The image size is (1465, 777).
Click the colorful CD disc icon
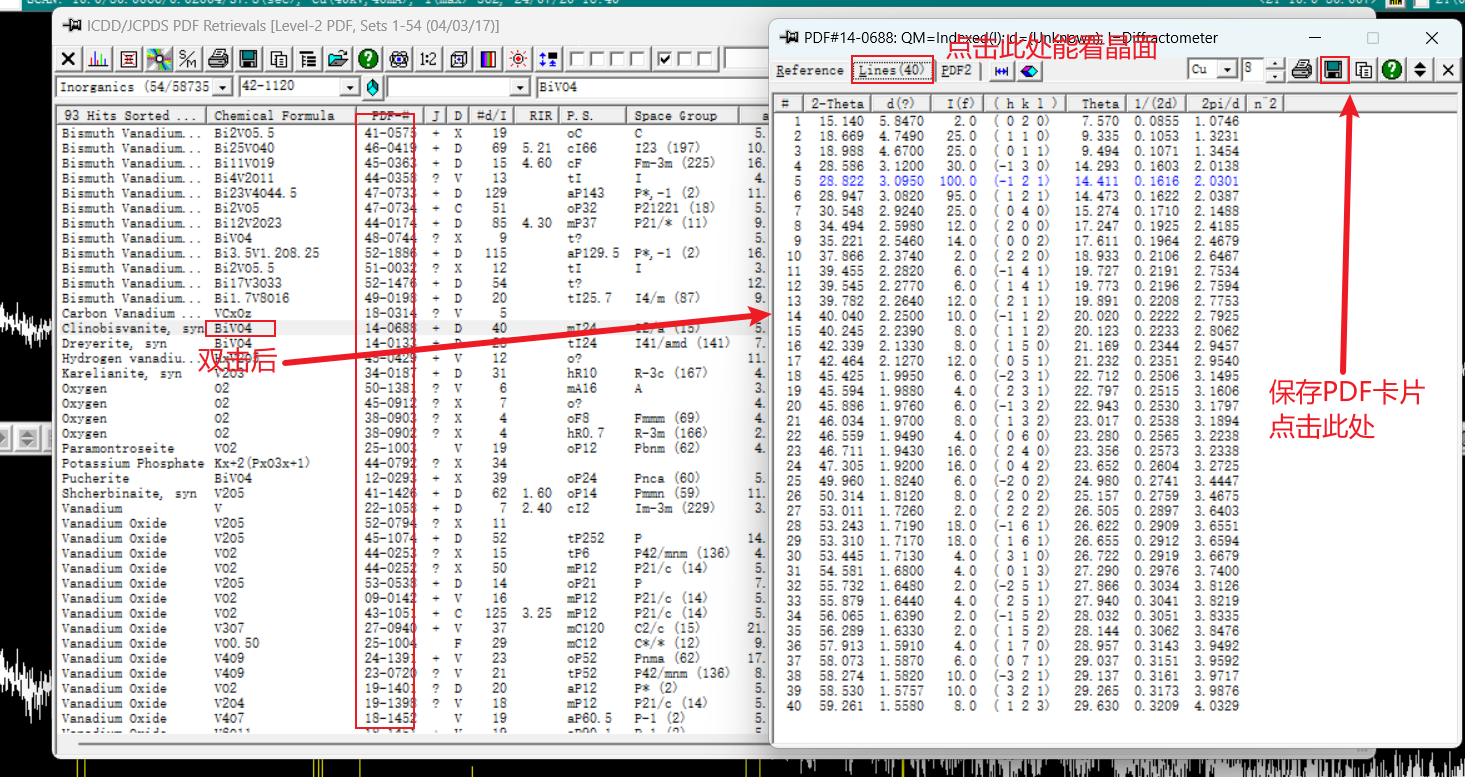coord(158,59)
